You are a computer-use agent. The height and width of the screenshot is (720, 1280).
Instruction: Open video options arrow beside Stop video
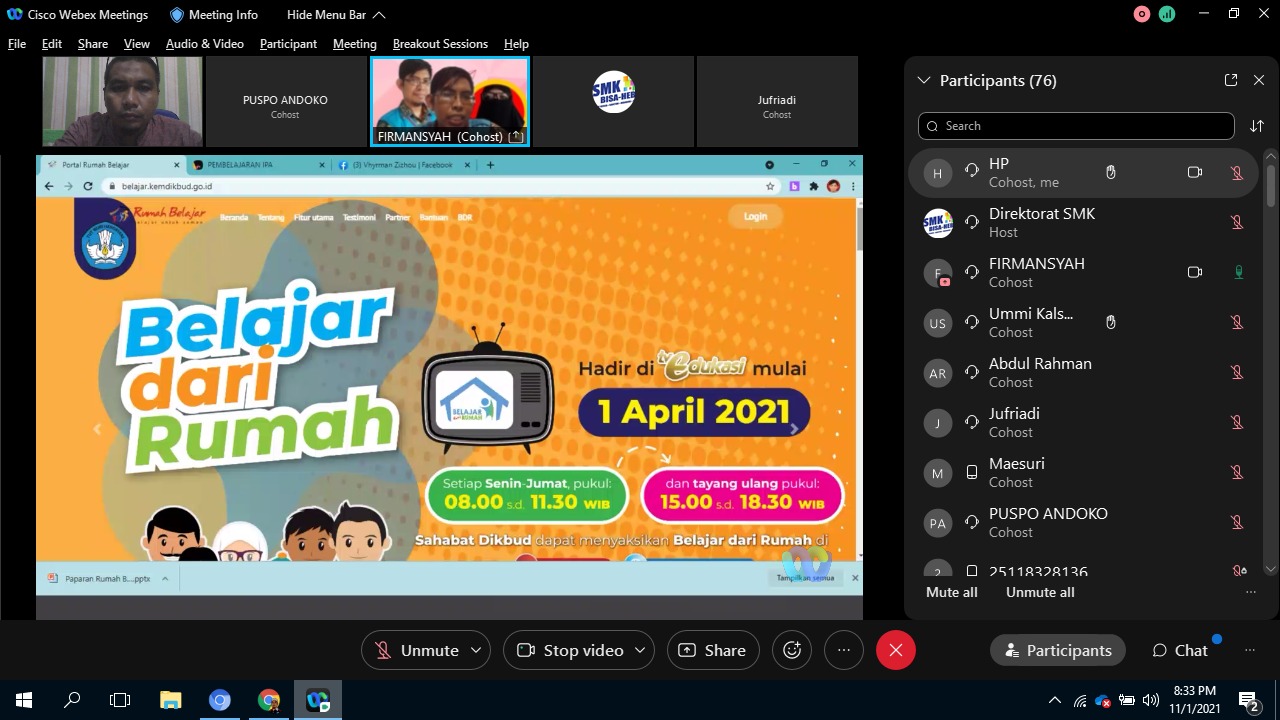(640, 650)
